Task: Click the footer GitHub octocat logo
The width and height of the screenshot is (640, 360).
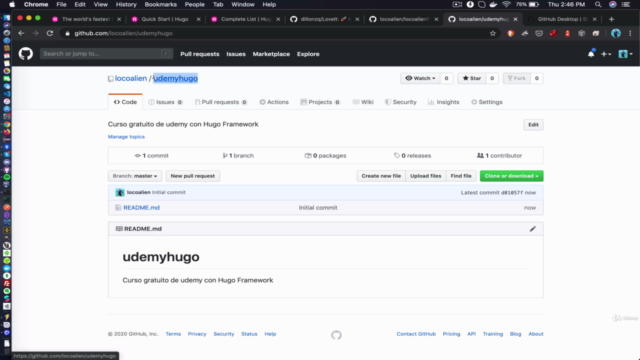Action: click(x=336, y=335)
